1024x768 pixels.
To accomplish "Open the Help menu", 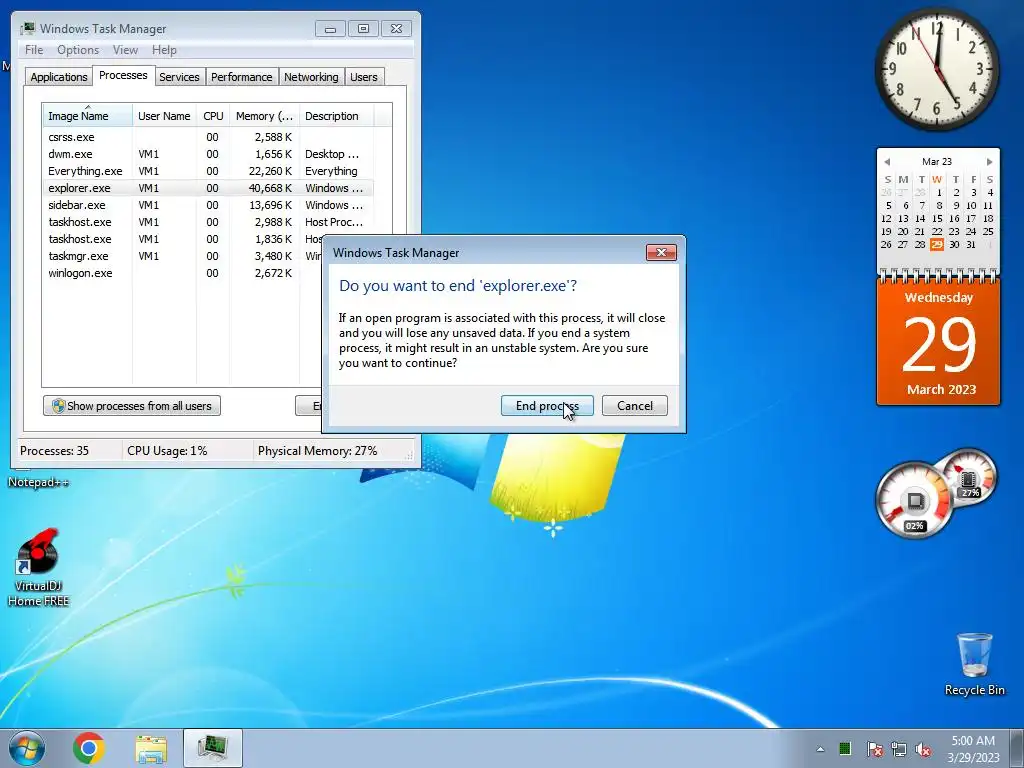I will tap(164, 50).
